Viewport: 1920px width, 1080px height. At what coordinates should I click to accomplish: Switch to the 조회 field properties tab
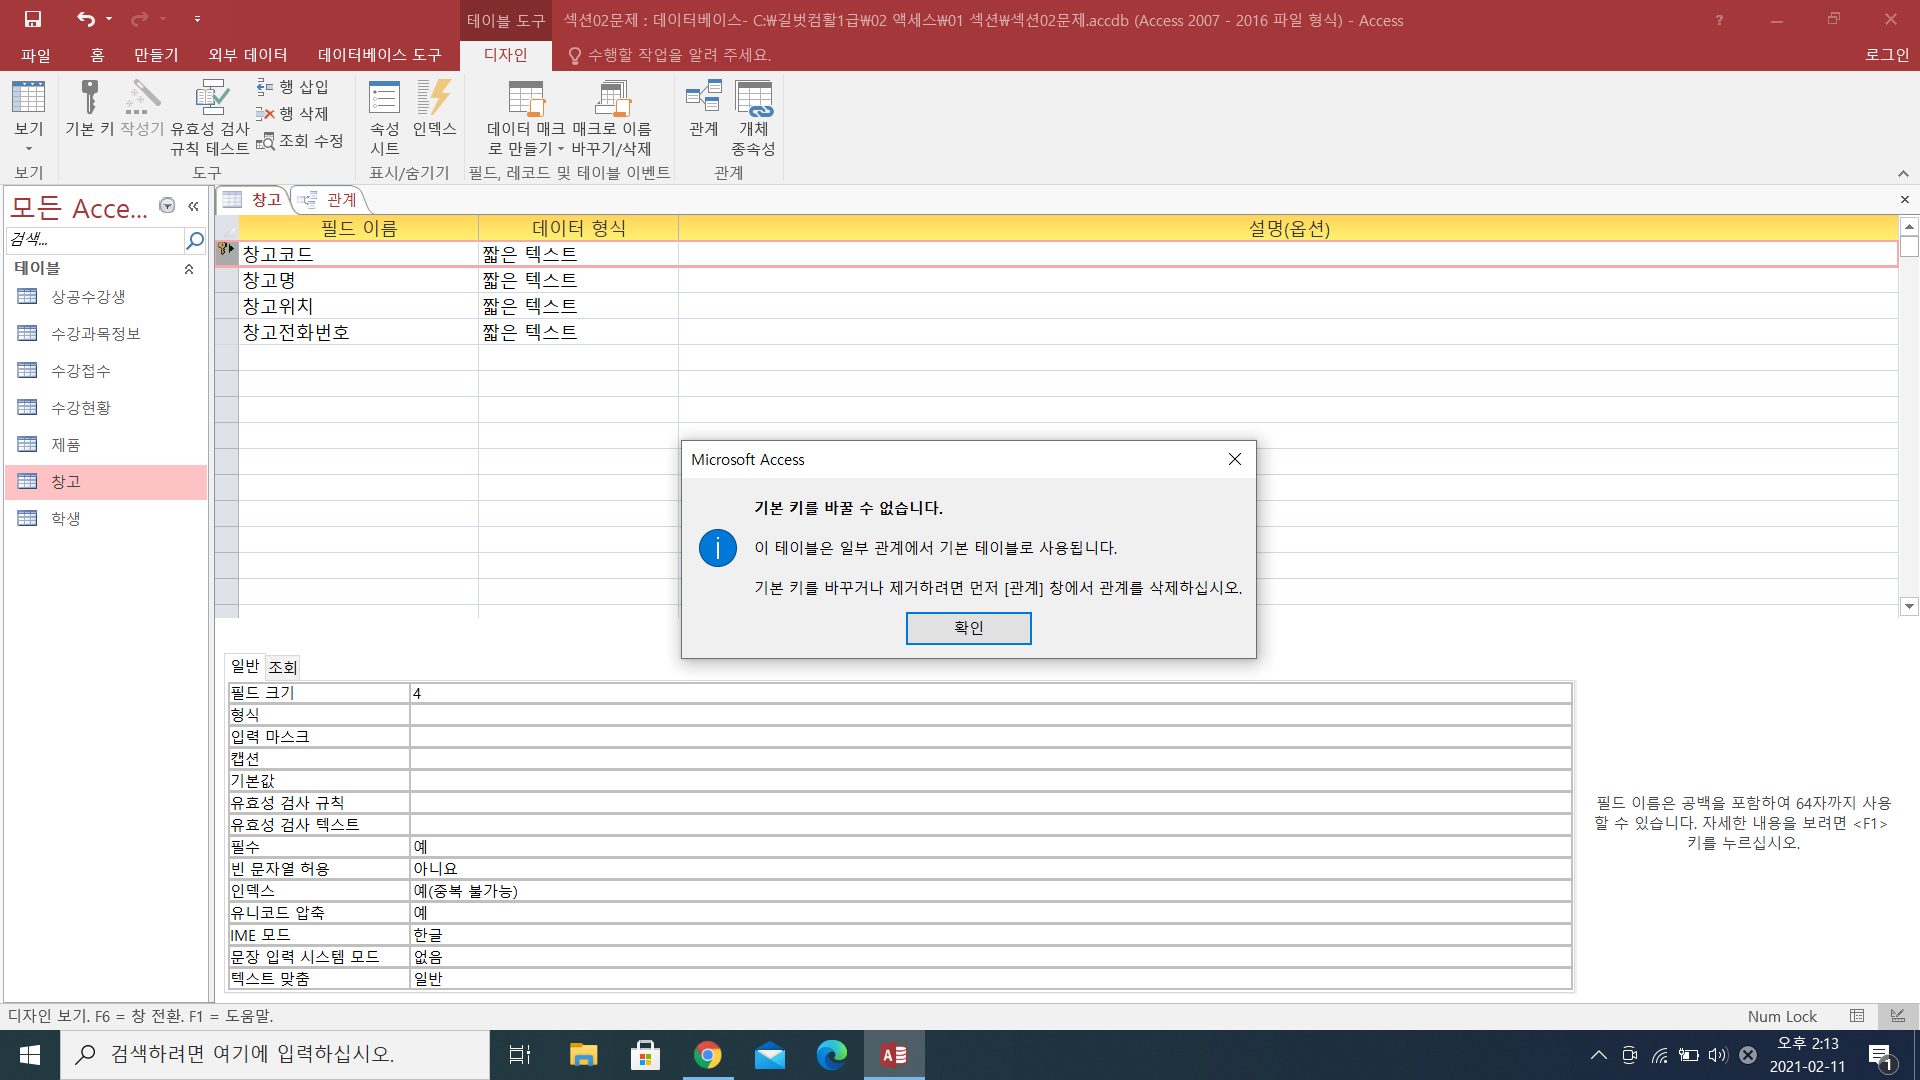(x=282, y=667)
